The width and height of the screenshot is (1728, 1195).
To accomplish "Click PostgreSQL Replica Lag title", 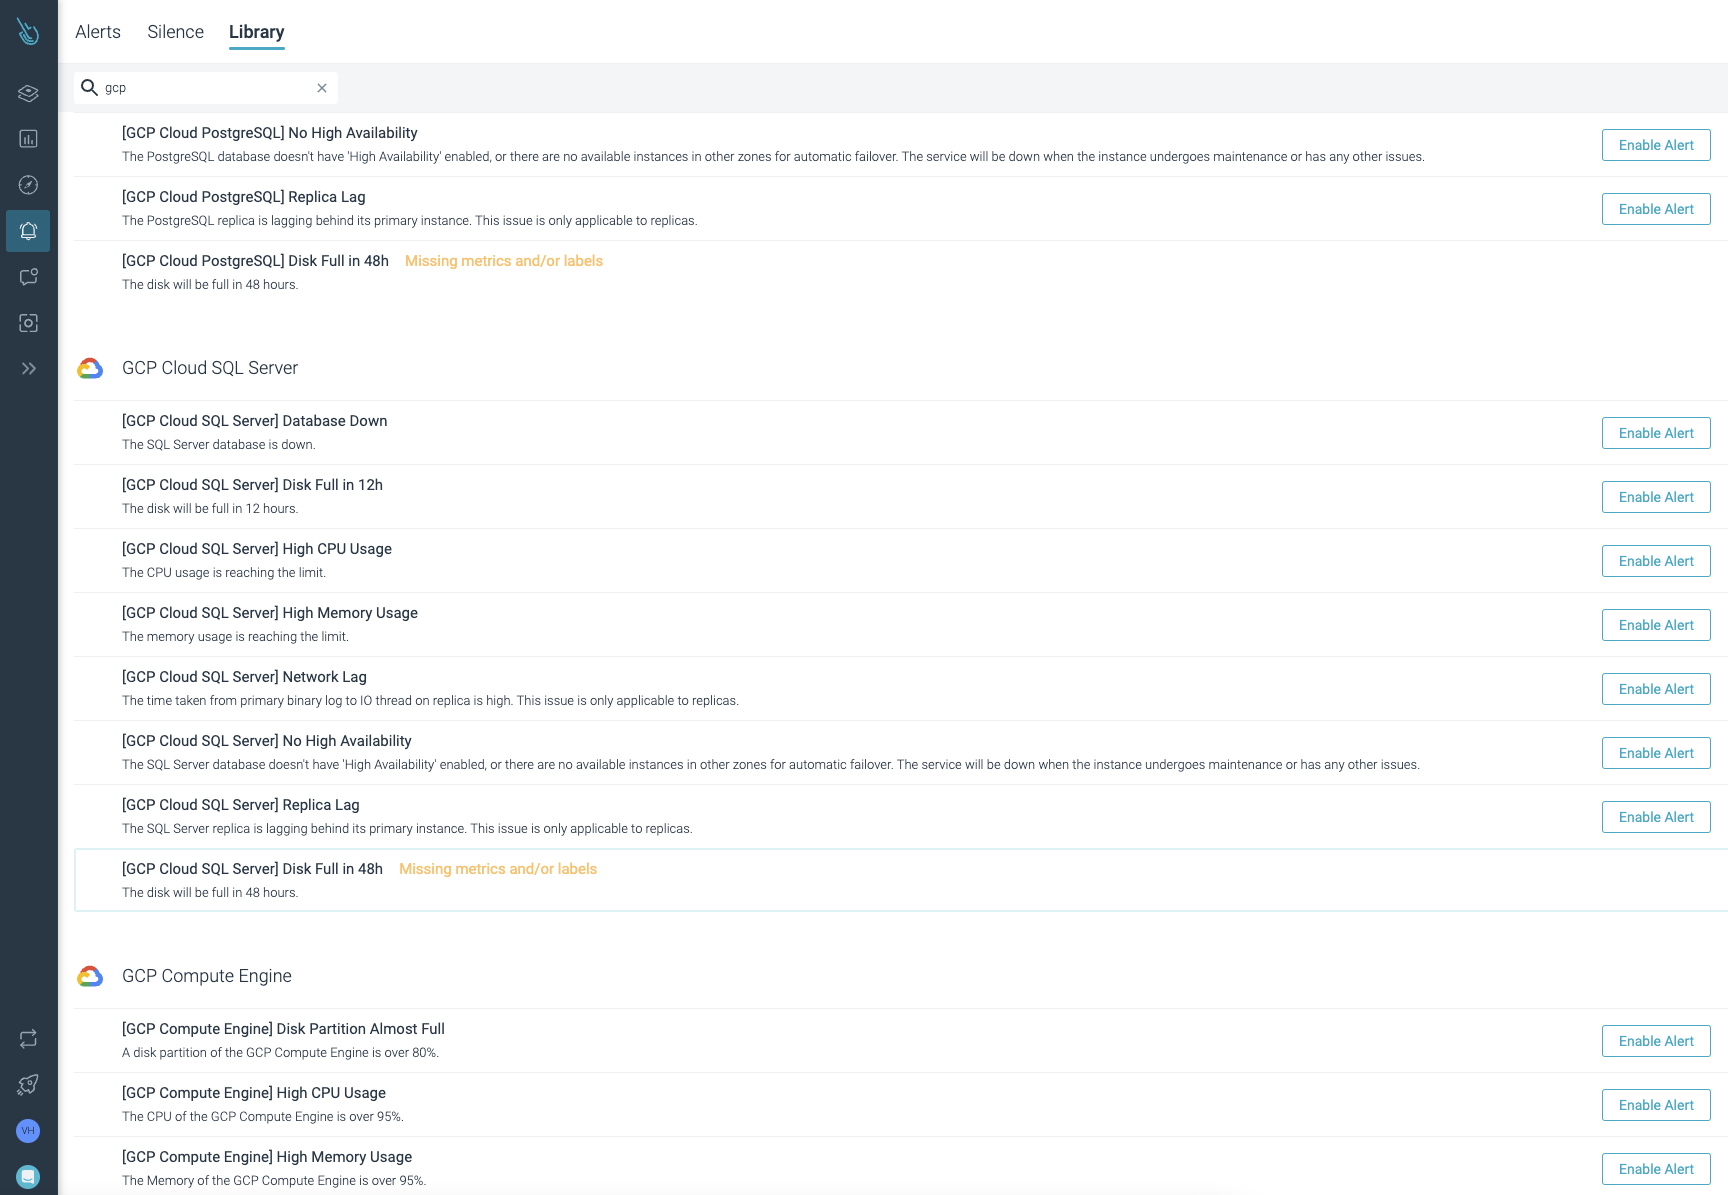I will coord(243,197).
